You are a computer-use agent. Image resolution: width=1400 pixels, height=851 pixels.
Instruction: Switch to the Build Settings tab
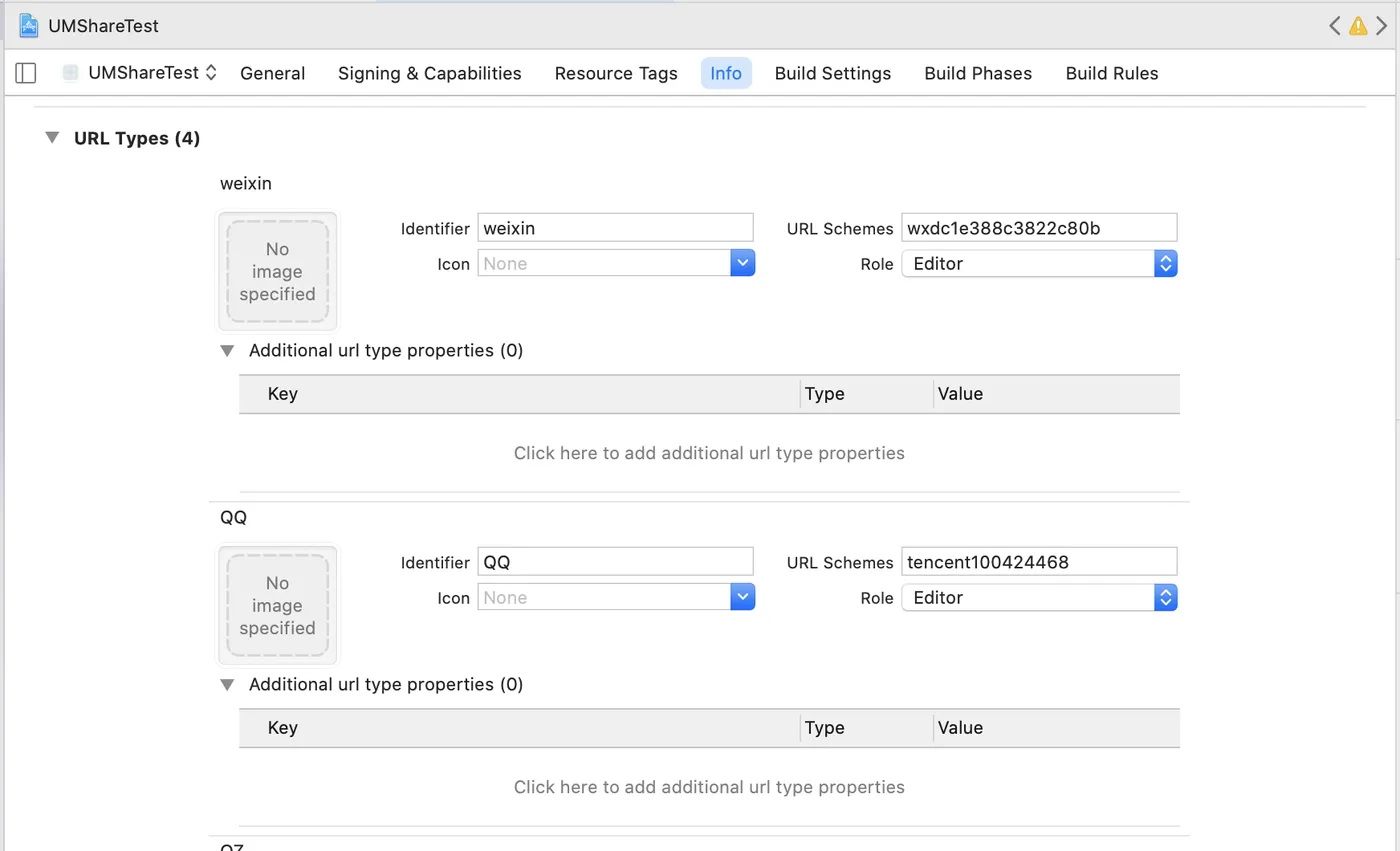[832, 73]
